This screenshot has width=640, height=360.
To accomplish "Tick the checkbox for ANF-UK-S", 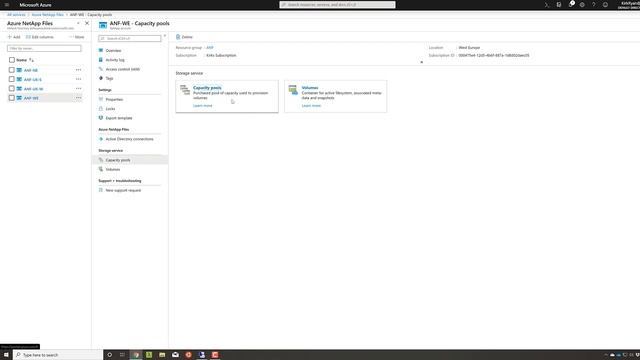I will pyautogui.click(x=12, y=79).
